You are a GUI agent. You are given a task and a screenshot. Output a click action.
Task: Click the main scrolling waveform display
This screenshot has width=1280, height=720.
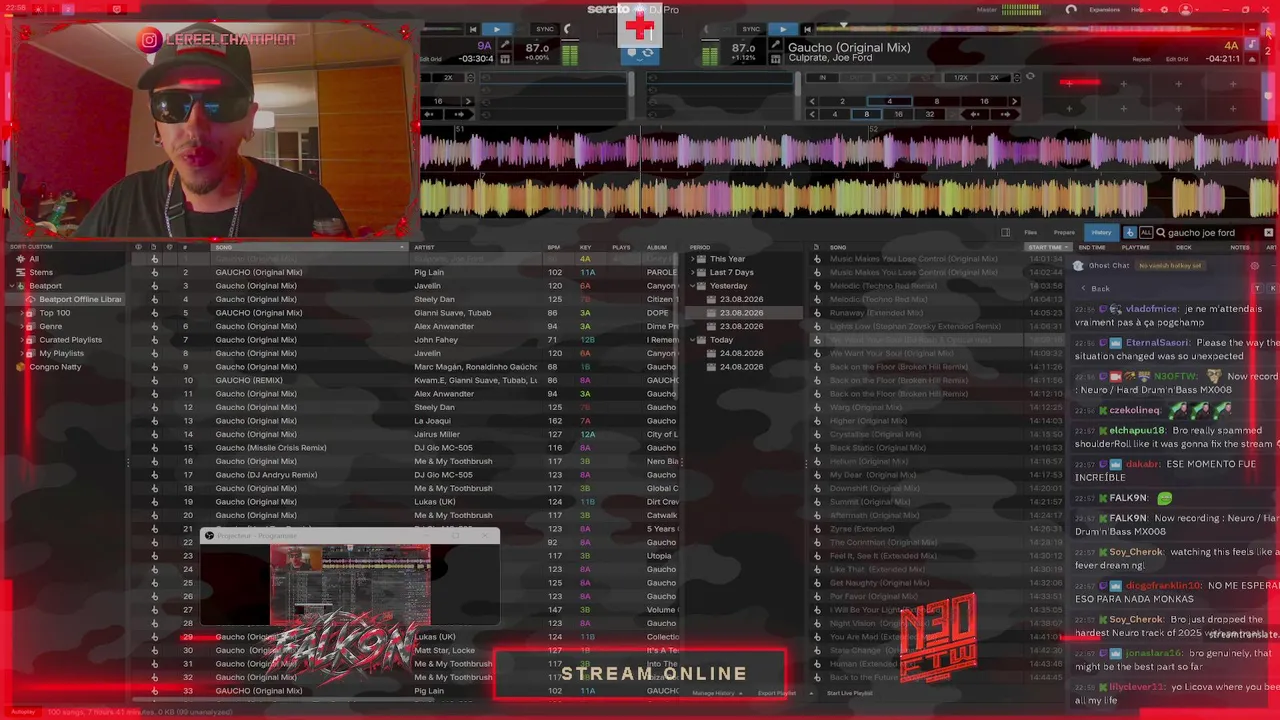tap(849, 175)
